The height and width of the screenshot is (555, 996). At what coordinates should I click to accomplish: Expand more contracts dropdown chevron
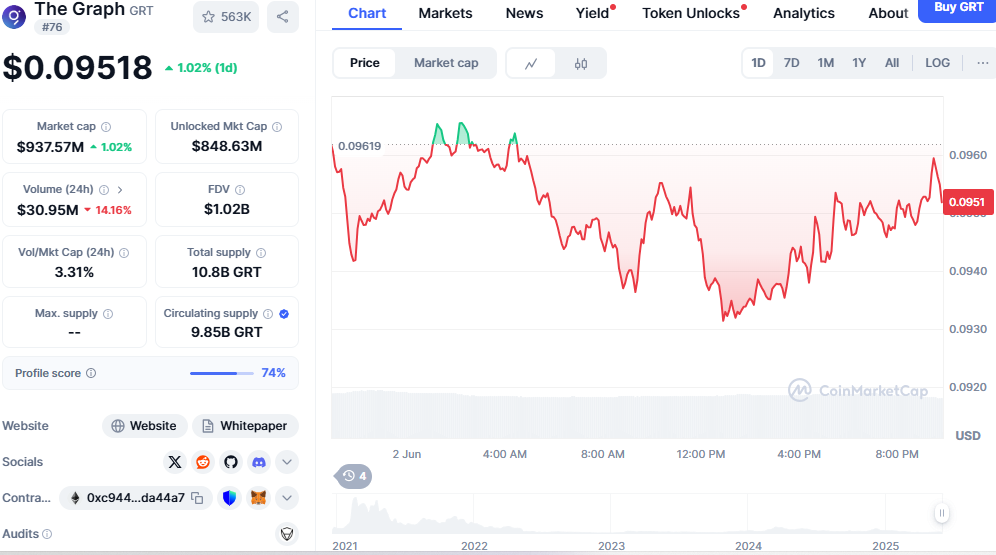point(287,498)
